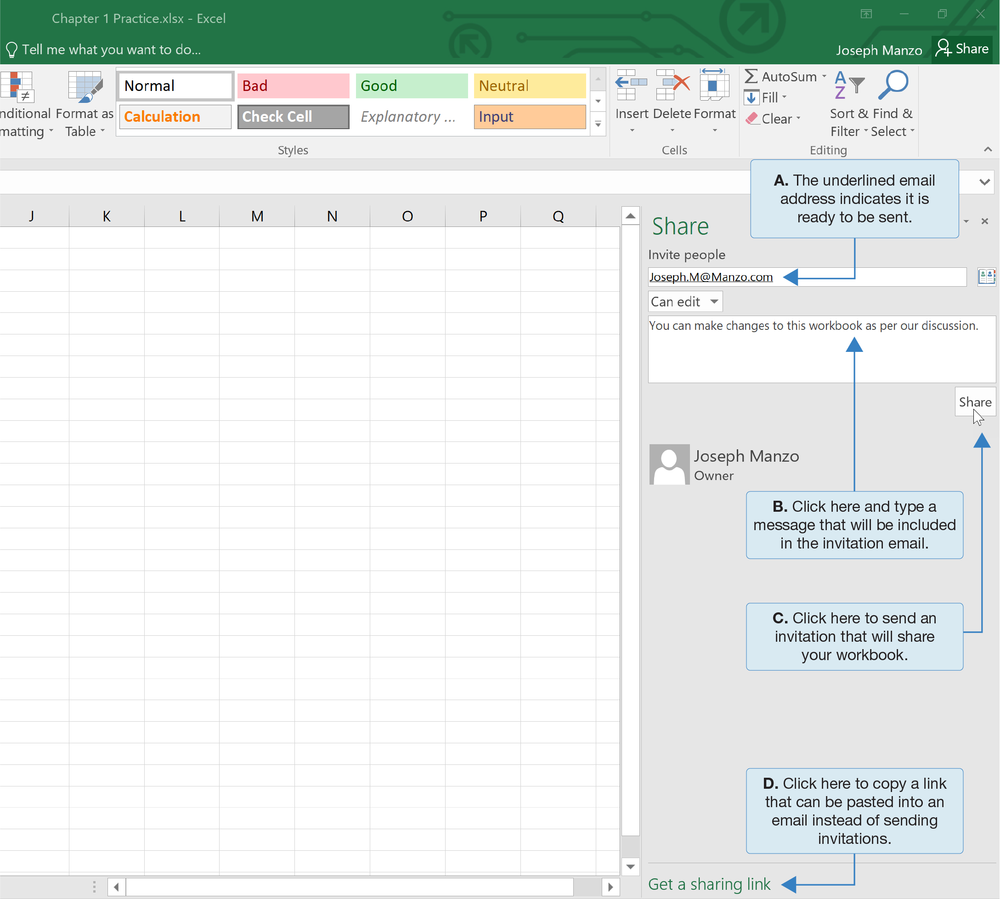Open the Can edit permission dropdown
This screenshot has height=899, width=1000.
(x=685, y=301)
